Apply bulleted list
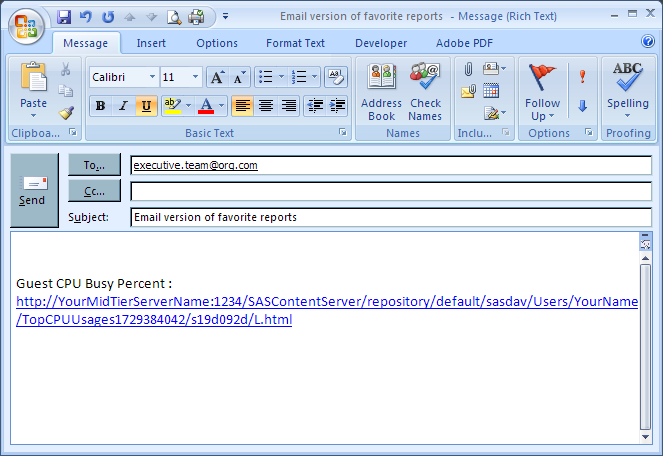 [266, 77]
